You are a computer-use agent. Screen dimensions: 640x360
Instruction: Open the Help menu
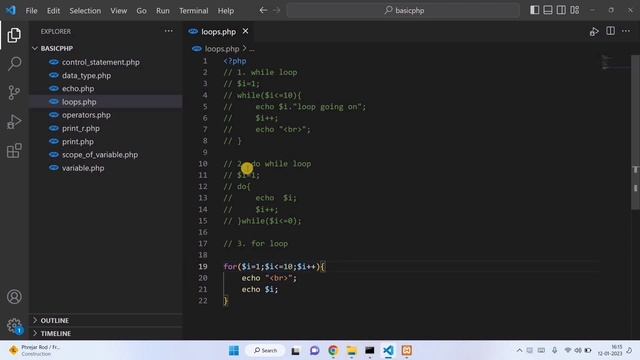(225, 11)
